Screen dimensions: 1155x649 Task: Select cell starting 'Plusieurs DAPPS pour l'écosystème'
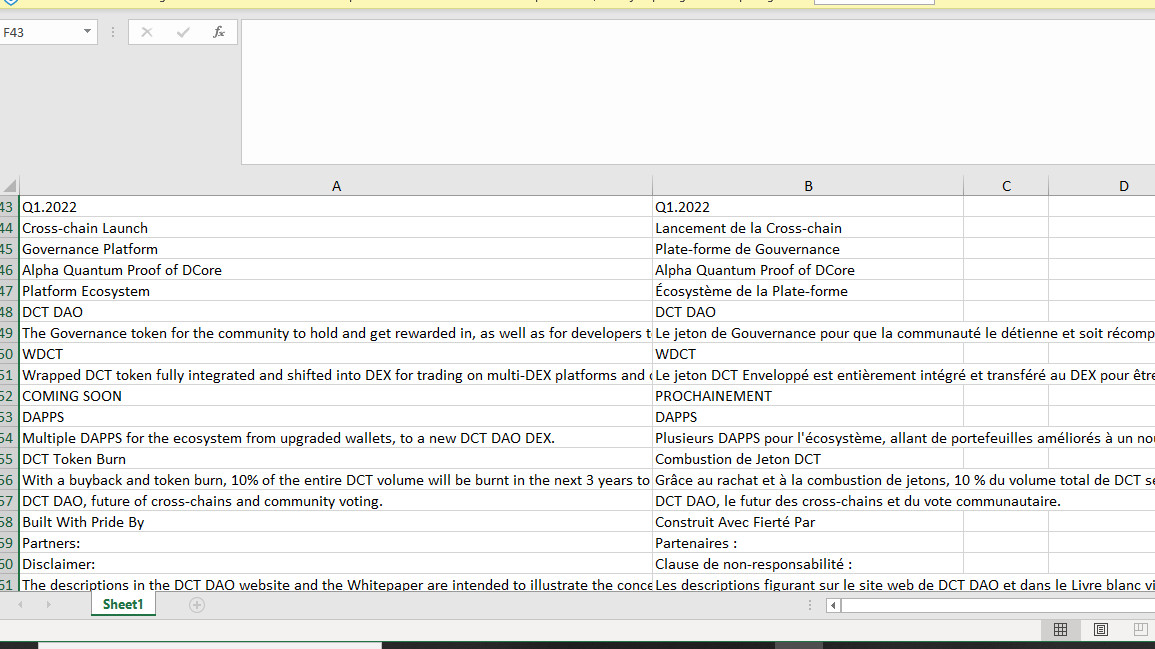pyautogui.click(x=808, y=438)
